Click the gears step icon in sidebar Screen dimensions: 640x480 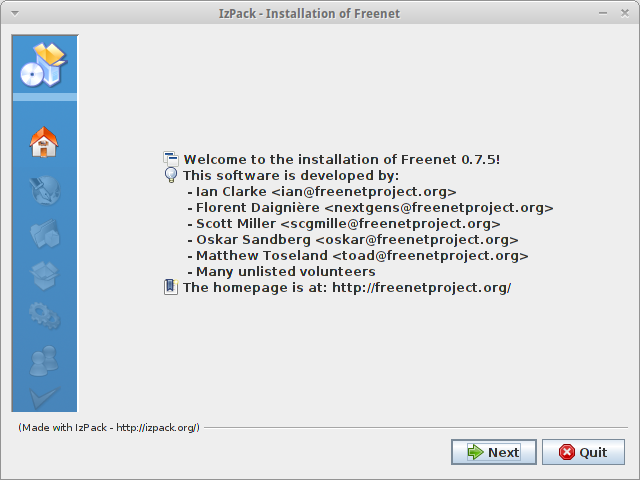pyautogui.click(x=45, y=316)
